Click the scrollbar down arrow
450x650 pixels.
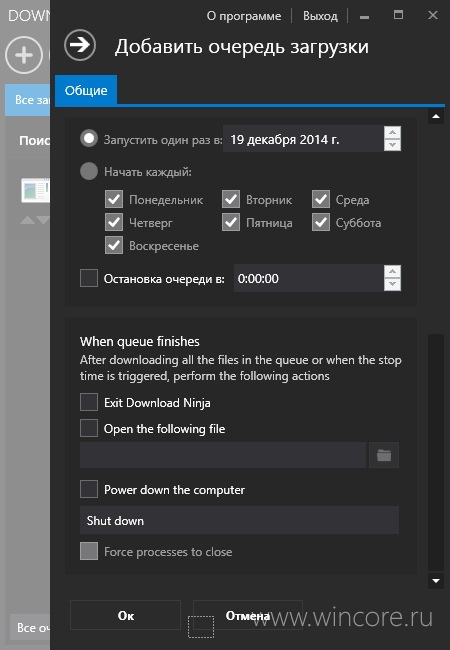tap(436, 581)
